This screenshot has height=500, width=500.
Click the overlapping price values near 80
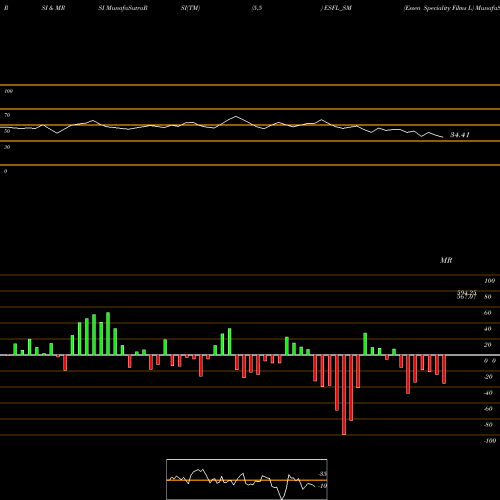(x=467, y=295)
